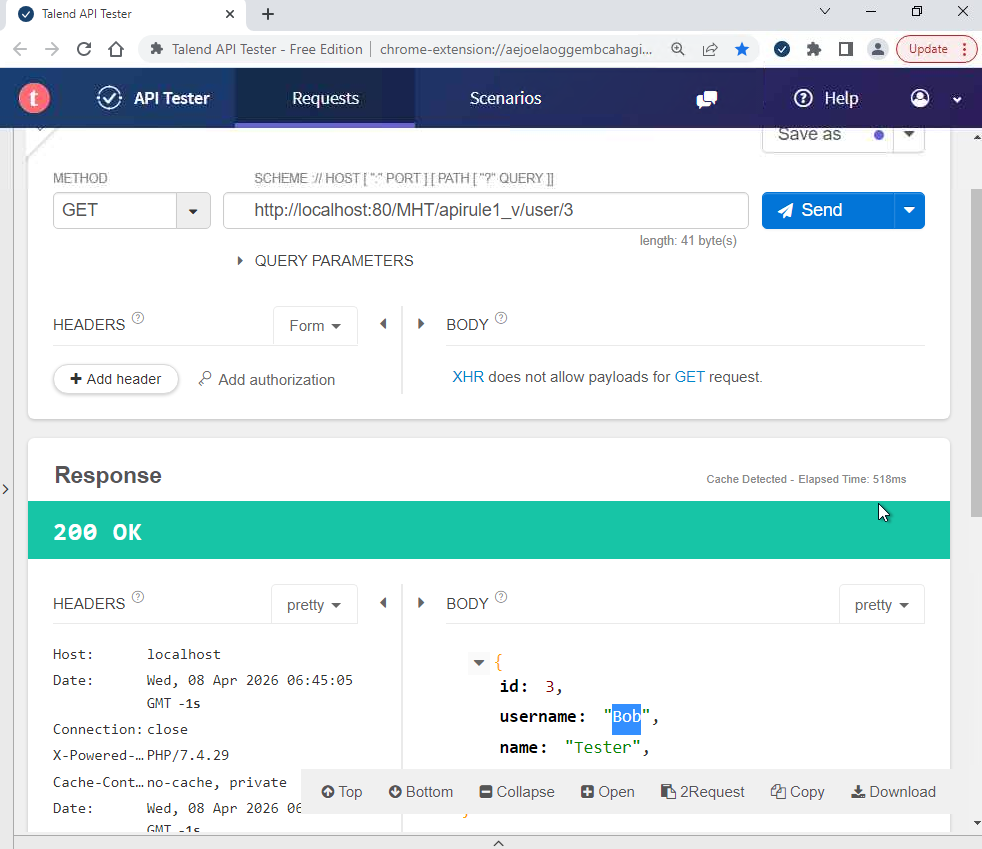982x849 pixels.
Task: Click the request BODY help icon
Action: [501, 318]
